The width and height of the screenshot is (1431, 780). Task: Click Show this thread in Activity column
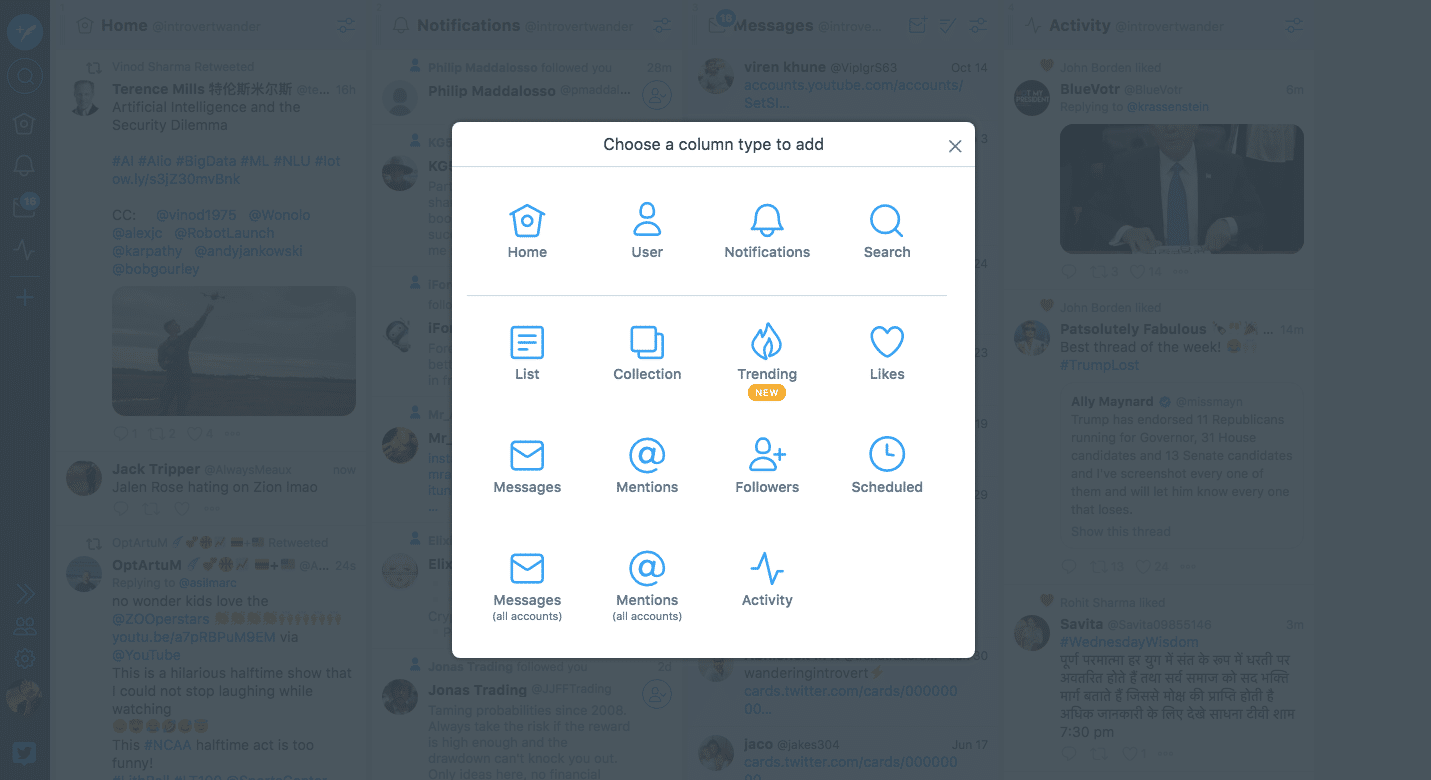[x=1121, y=531]
